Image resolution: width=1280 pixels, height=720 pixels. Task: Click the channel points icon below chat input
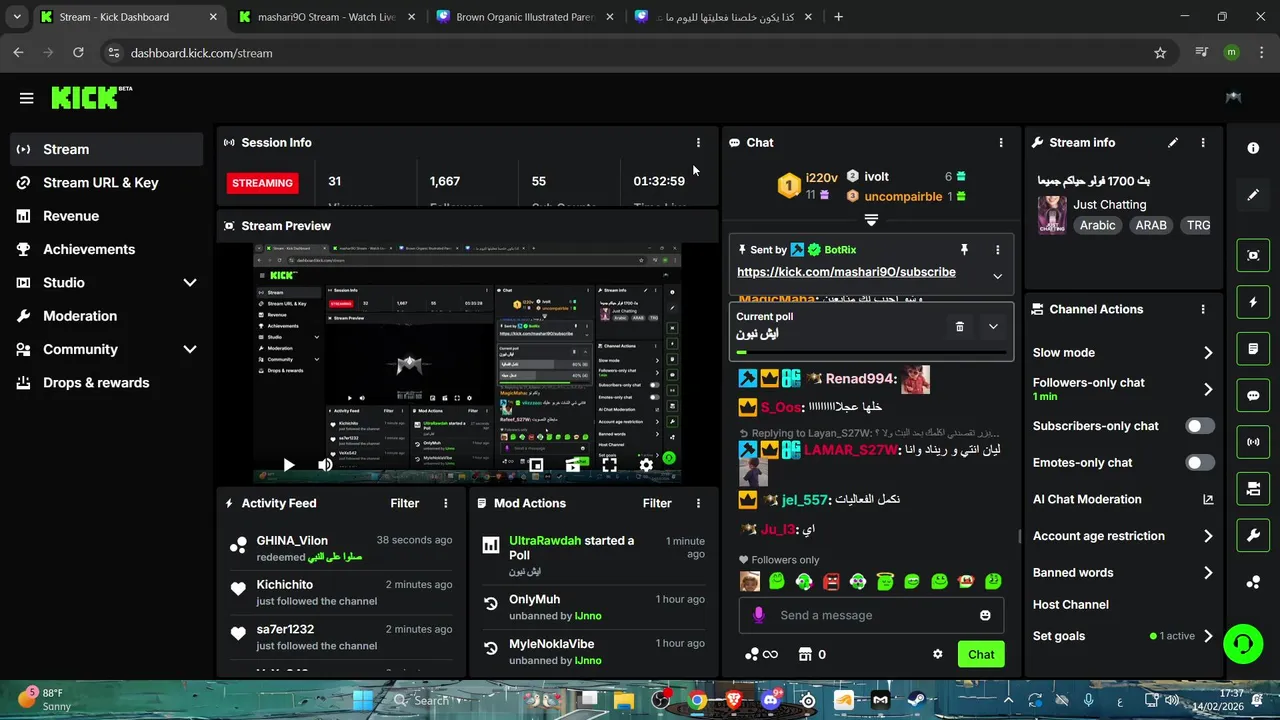click(x=761, y=654)
